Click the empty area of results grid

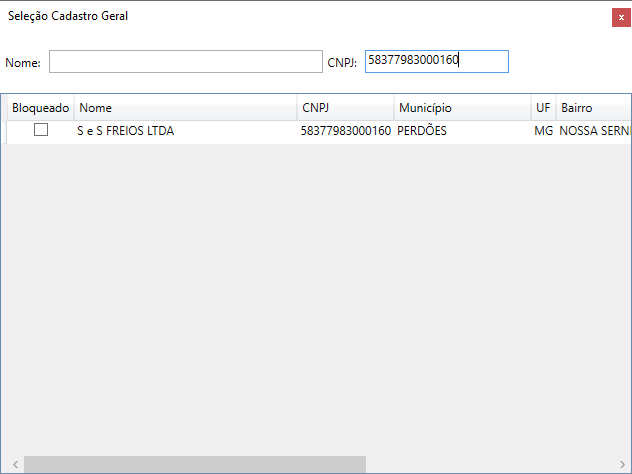(315, 300)
